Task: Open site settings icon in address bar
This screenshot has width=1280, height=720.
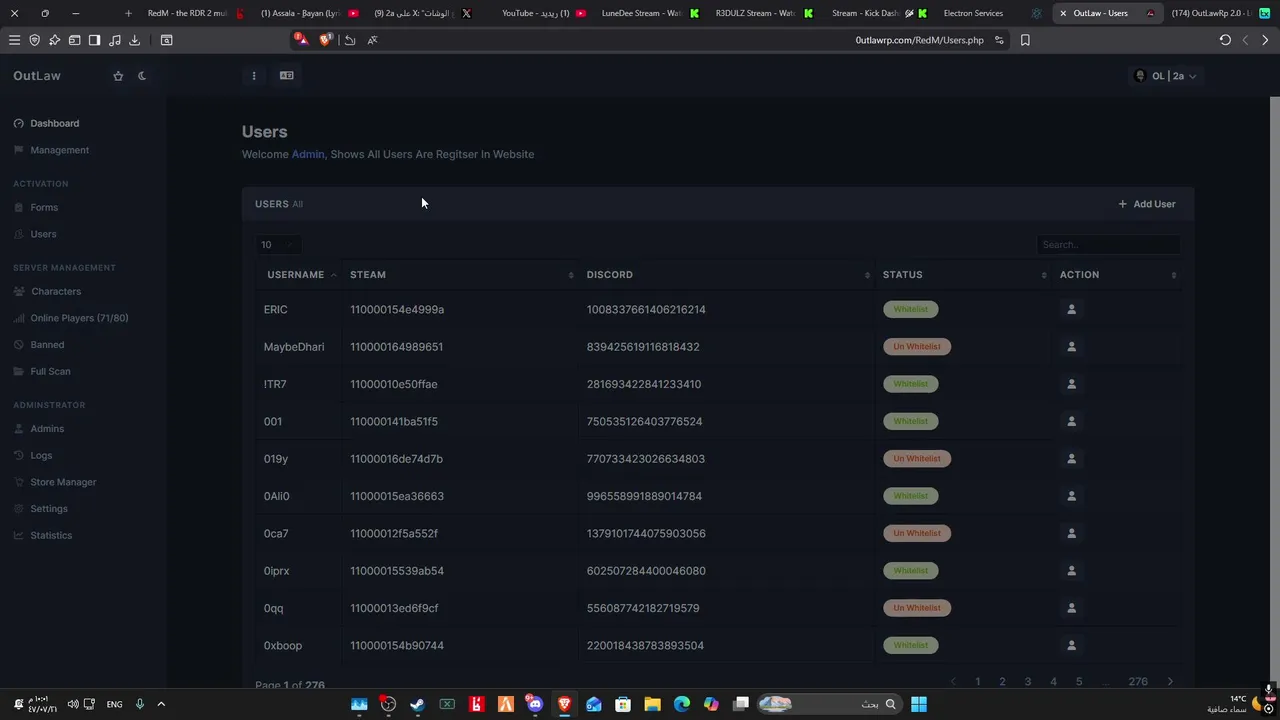Action: click(x=999, y=40)
